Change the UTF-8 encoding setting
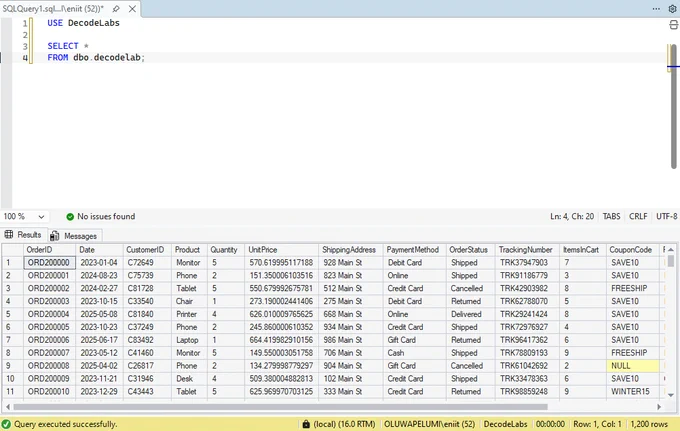680x431 pixels. [x=667, y=216]
